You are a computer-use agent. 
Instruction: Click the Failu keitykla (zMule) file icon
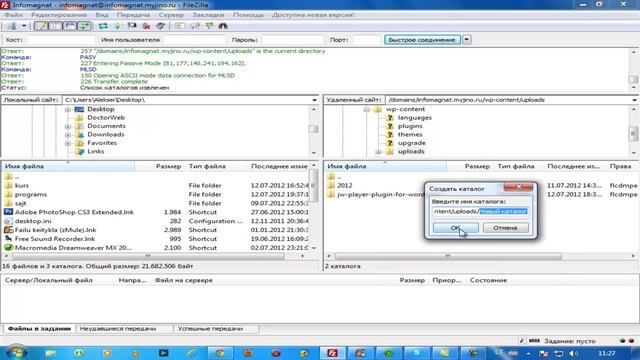[x=8, y=230]
